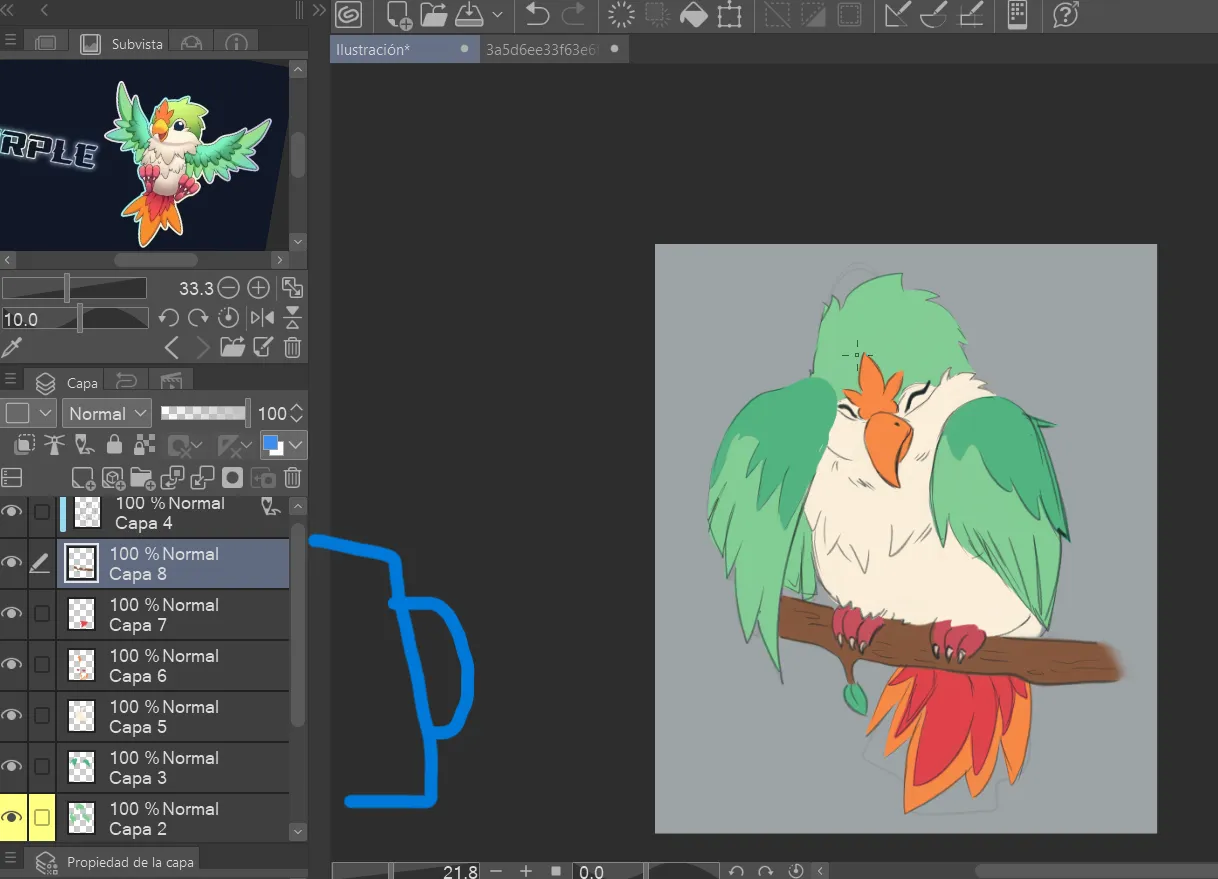Rotate Subvista image left

[x=169, y=319]
